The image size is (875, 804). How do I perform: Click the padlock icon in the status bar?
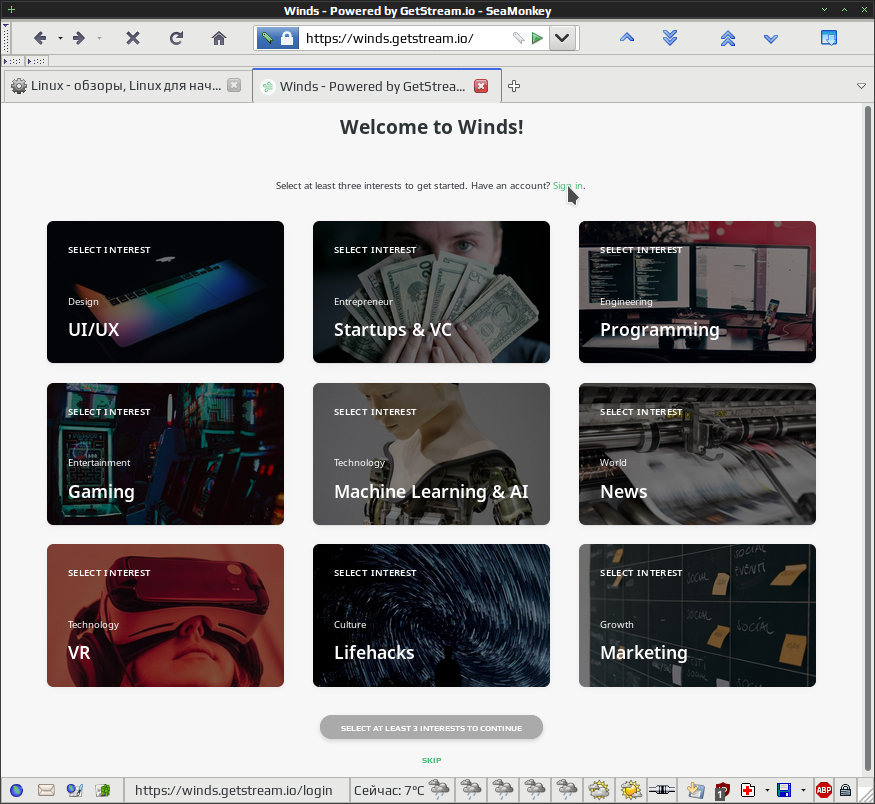tap(845, 790)
